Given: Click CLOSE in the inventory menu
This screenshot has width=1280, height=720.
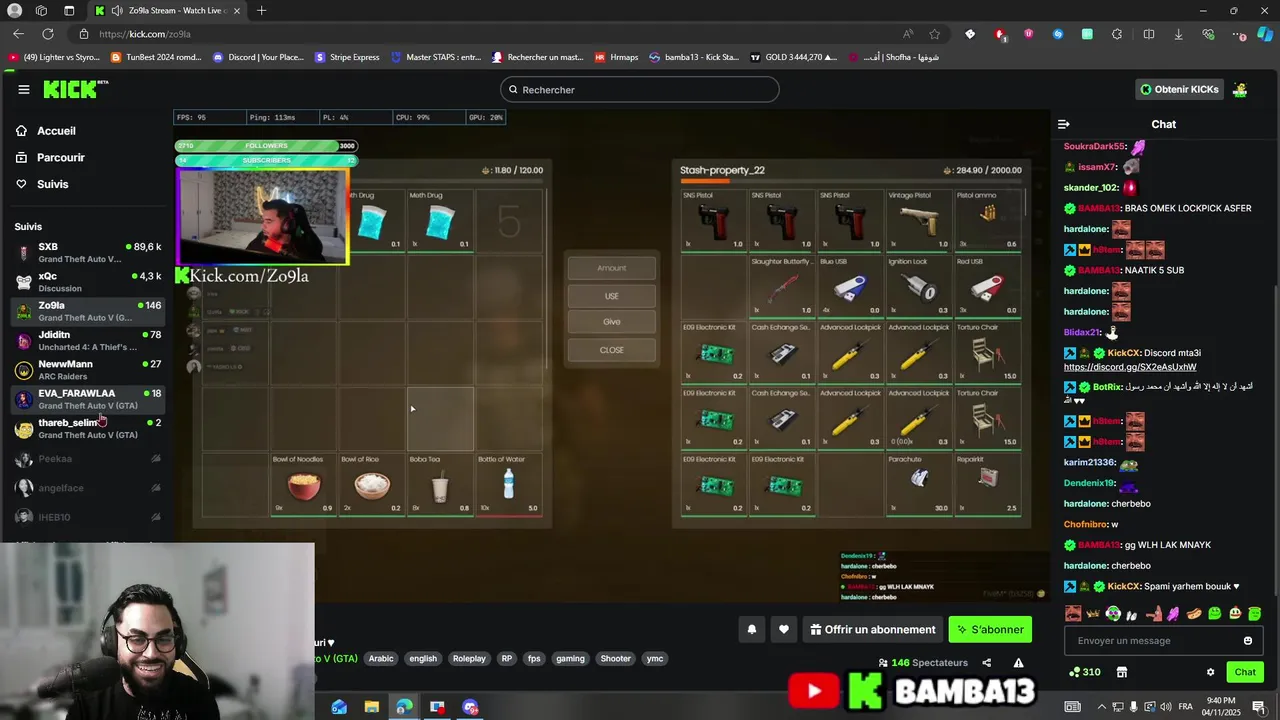Looking at the screenshot, I should pos(612,350).
